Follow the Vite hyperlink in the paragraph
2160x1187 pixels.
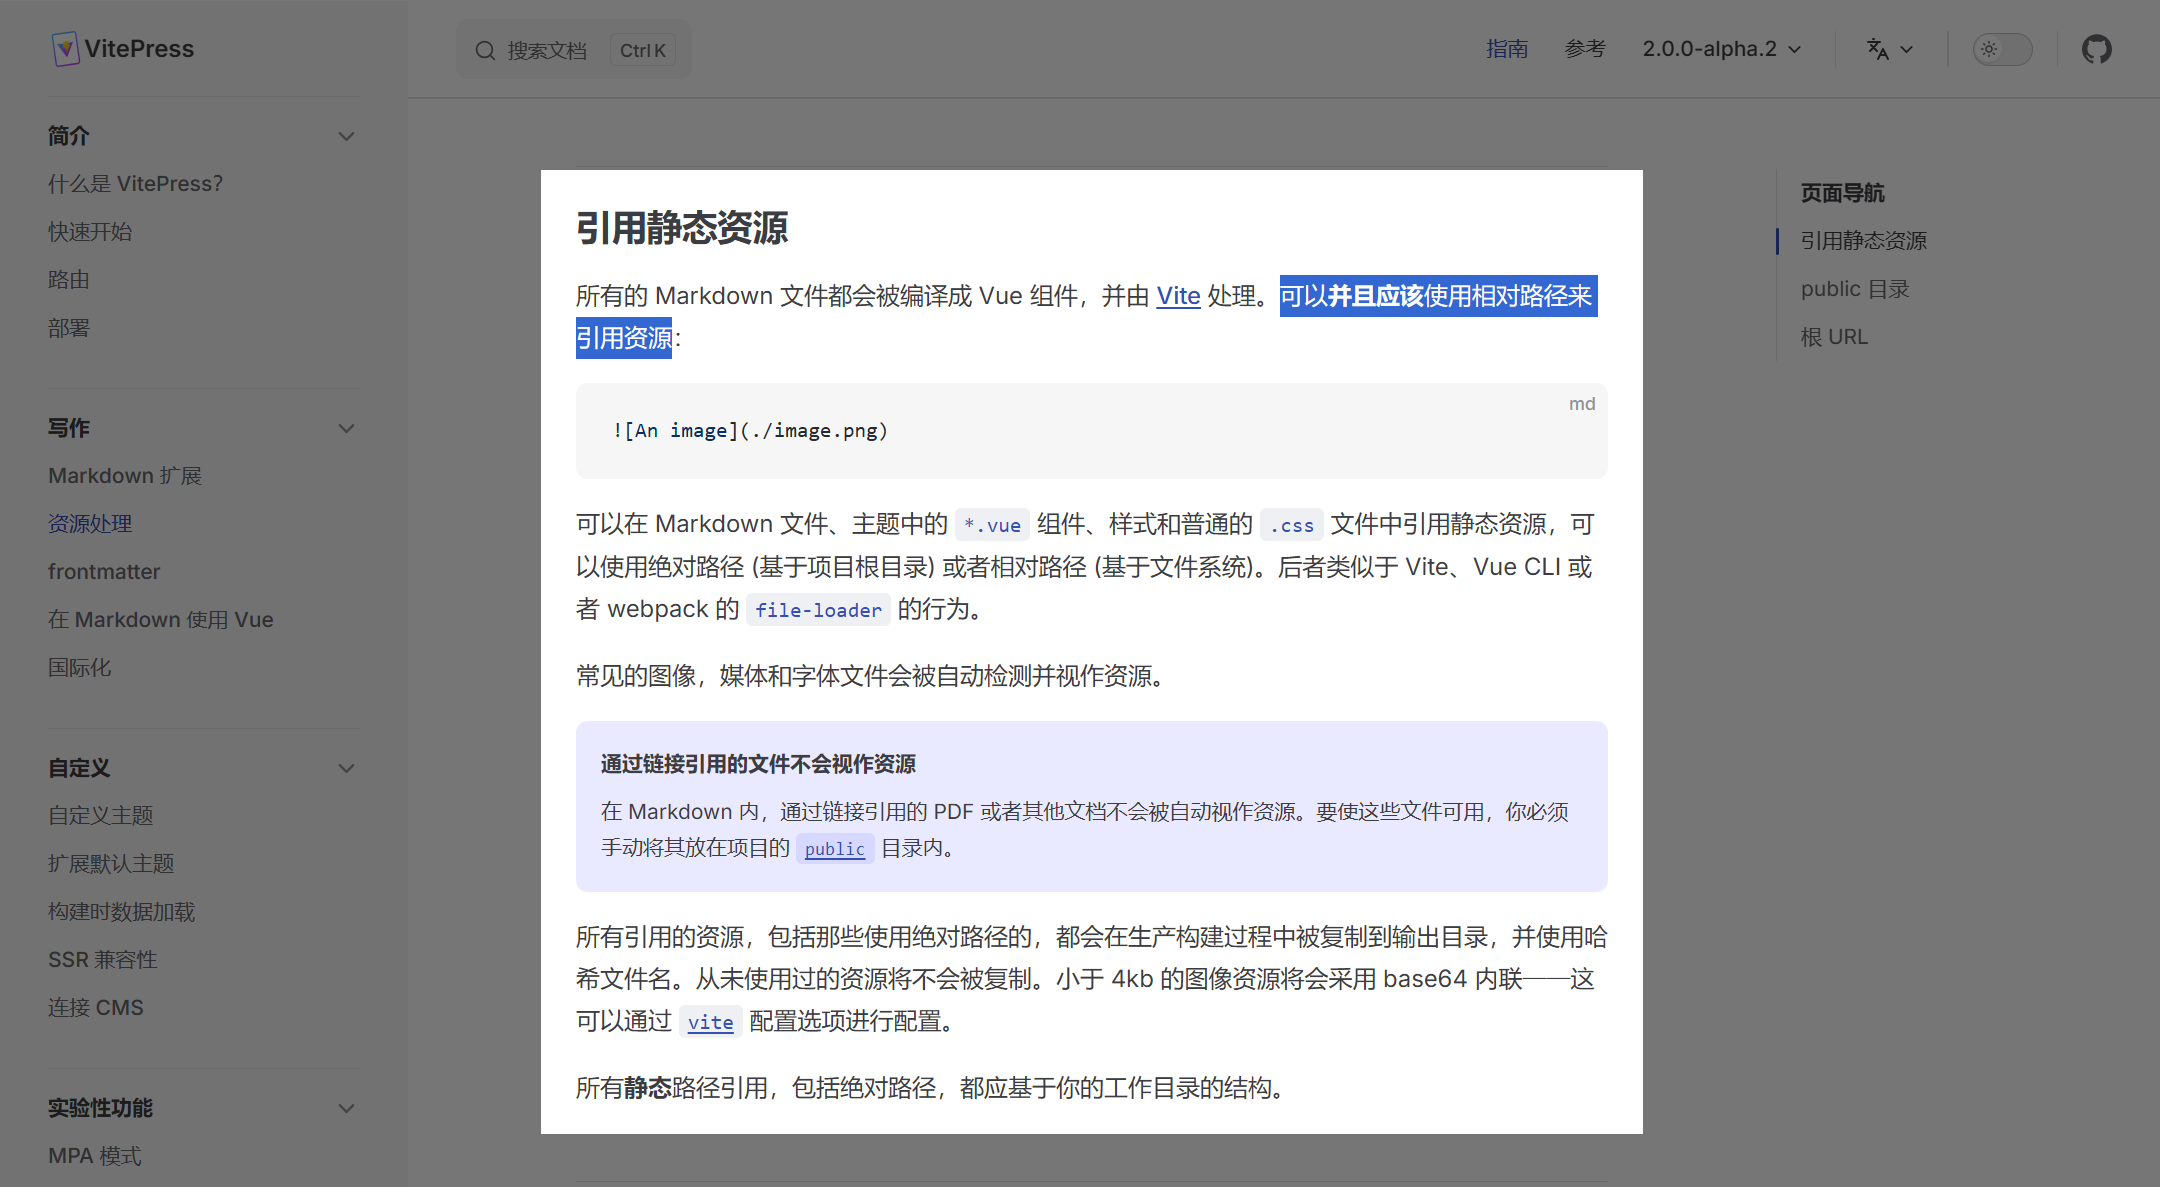click(1178, 296)
